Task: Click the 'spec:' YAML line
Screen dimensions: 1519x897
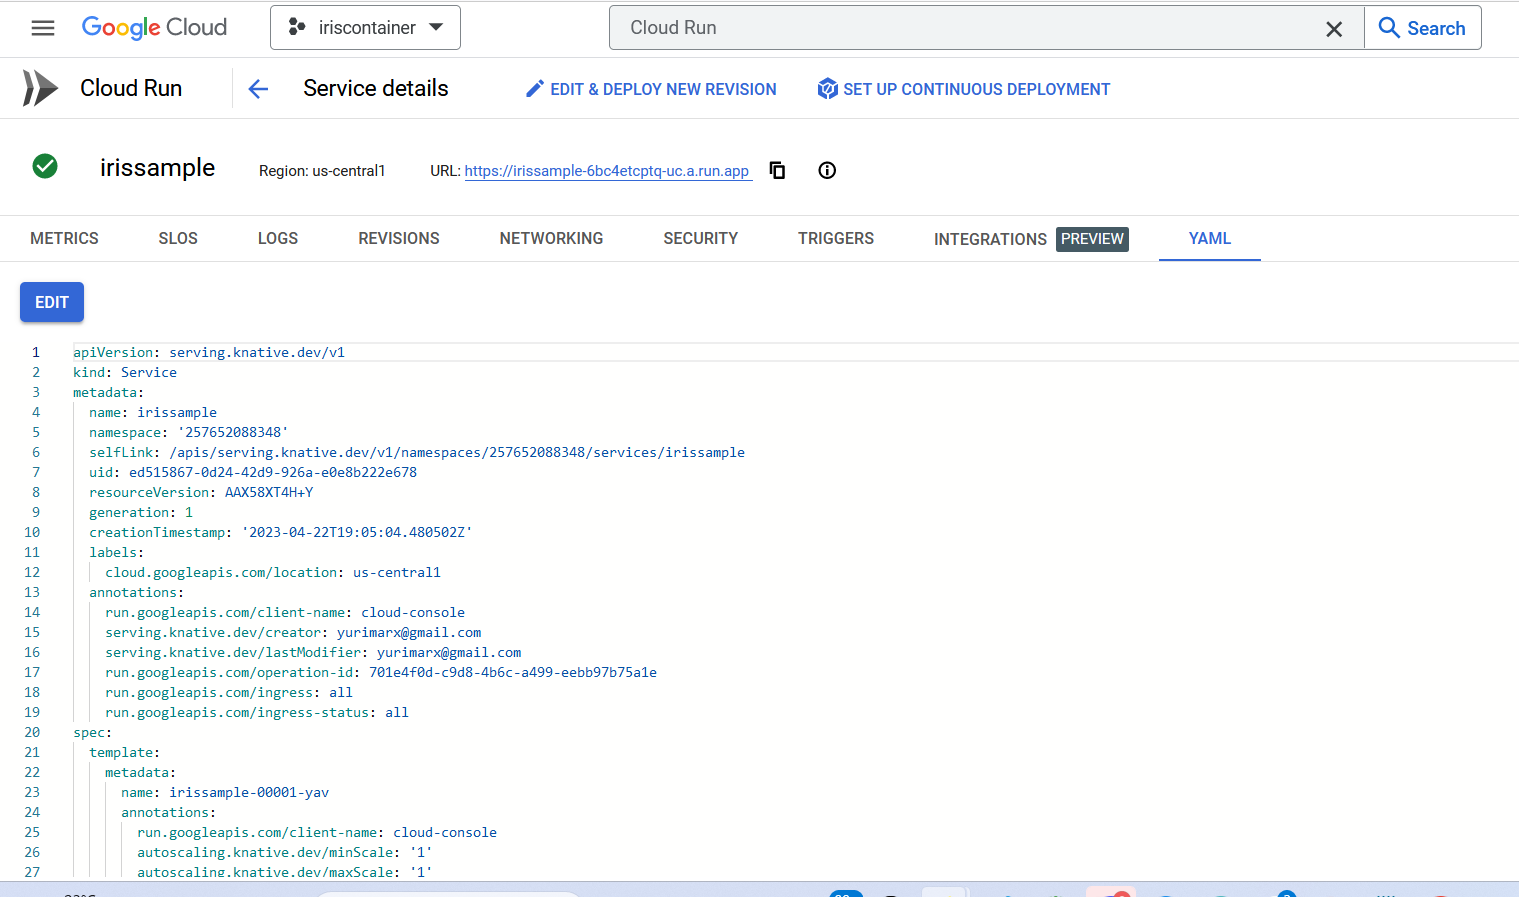Action: coord(93,732)
